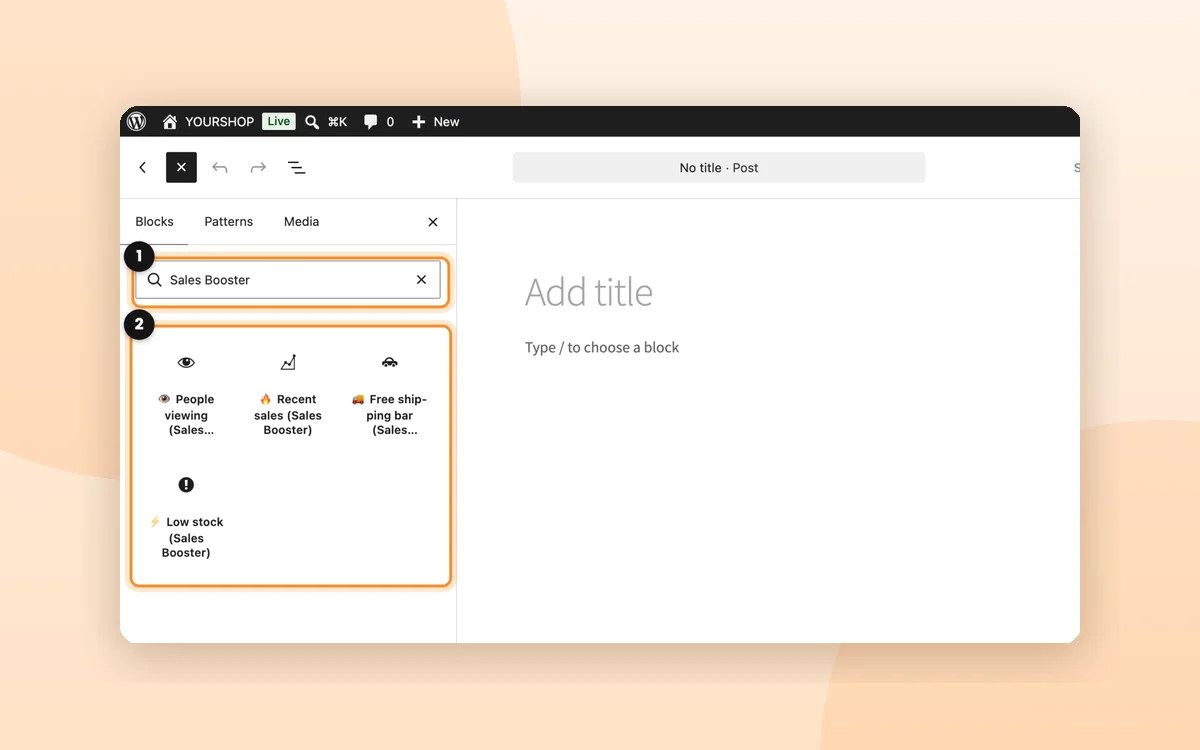Close the inserter panel with the X
Viewport: 1200px width, 750px height.
[433, 222]
